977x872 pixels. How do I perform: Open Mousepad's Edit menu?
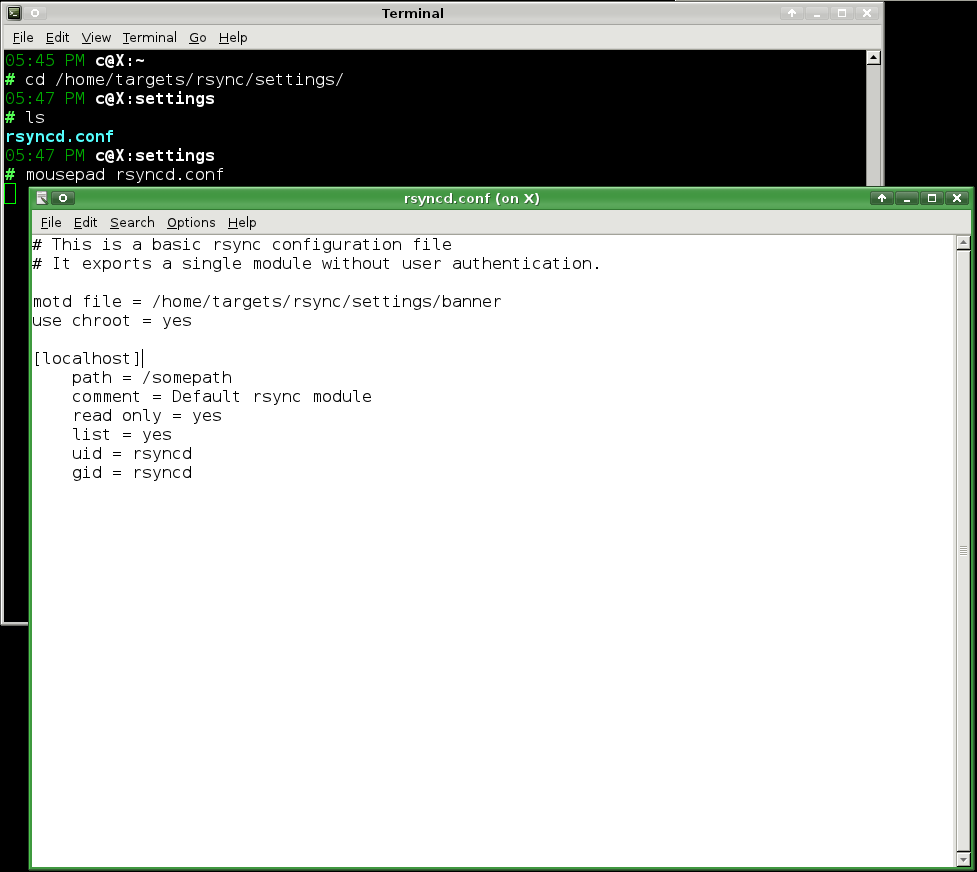pyautogui.click(x=85, y=223)
